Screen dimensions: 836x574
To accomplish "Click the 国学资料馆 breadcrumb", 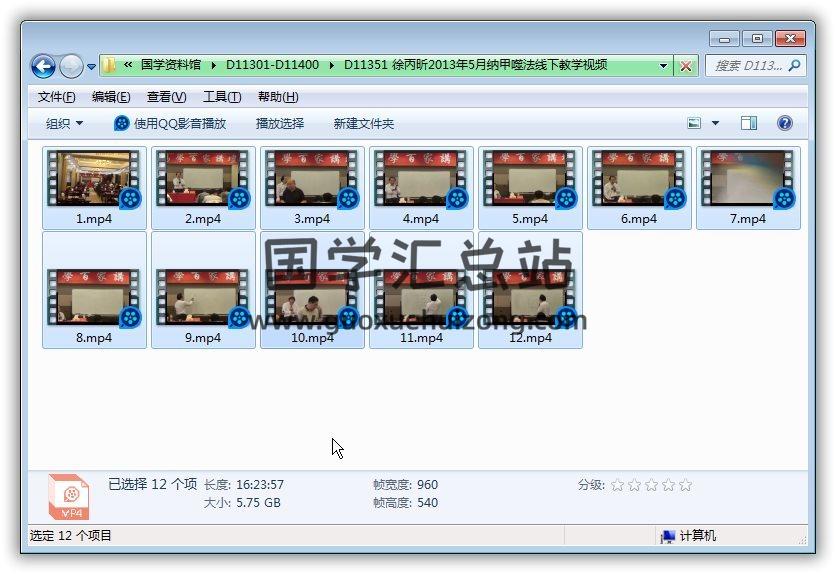I will (x=171, y=65).
